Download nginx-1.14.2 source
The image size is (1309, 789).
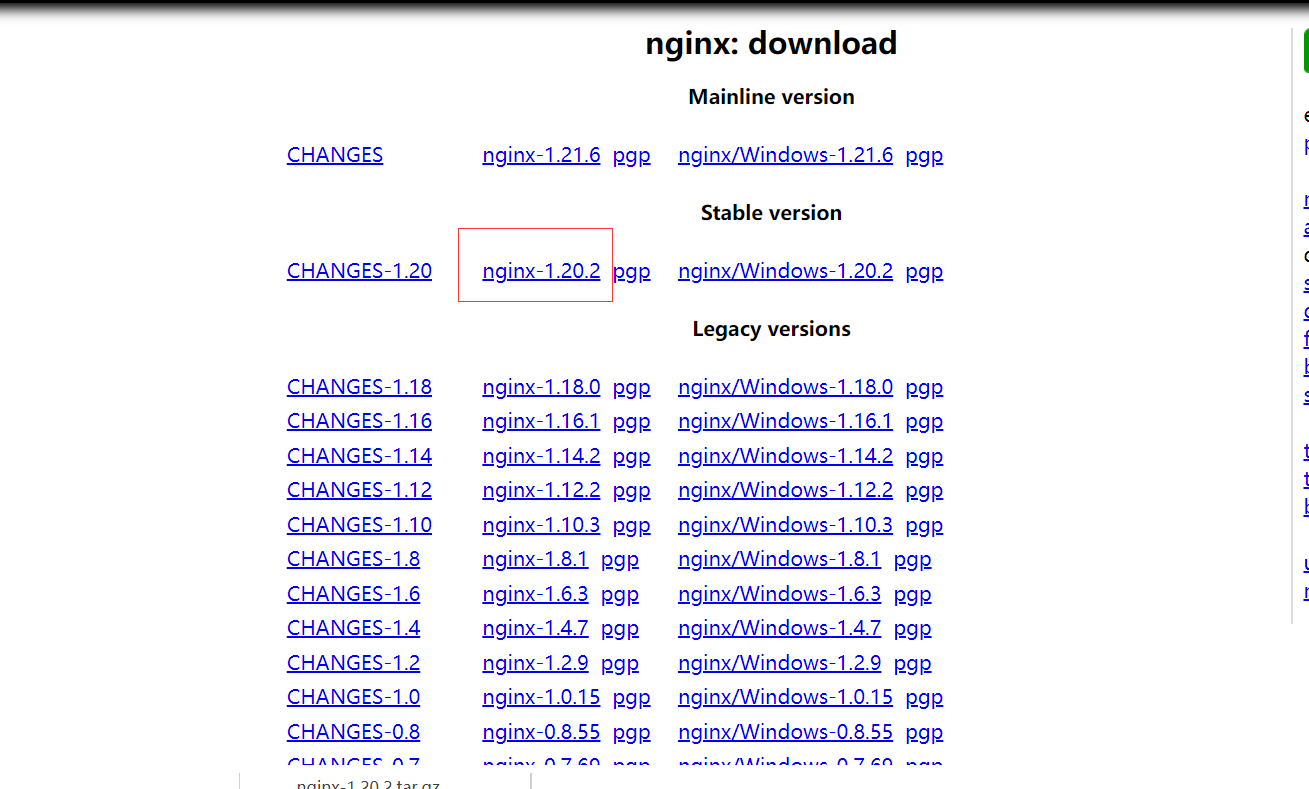(x=541, y=456)
